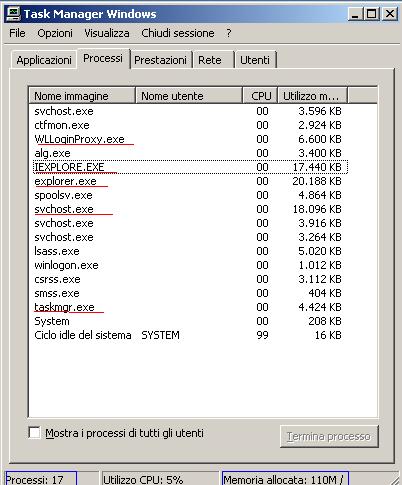Switch to the Prestazioni tab
The height and width of the screenshot is (485, 402).
[160, 60]
